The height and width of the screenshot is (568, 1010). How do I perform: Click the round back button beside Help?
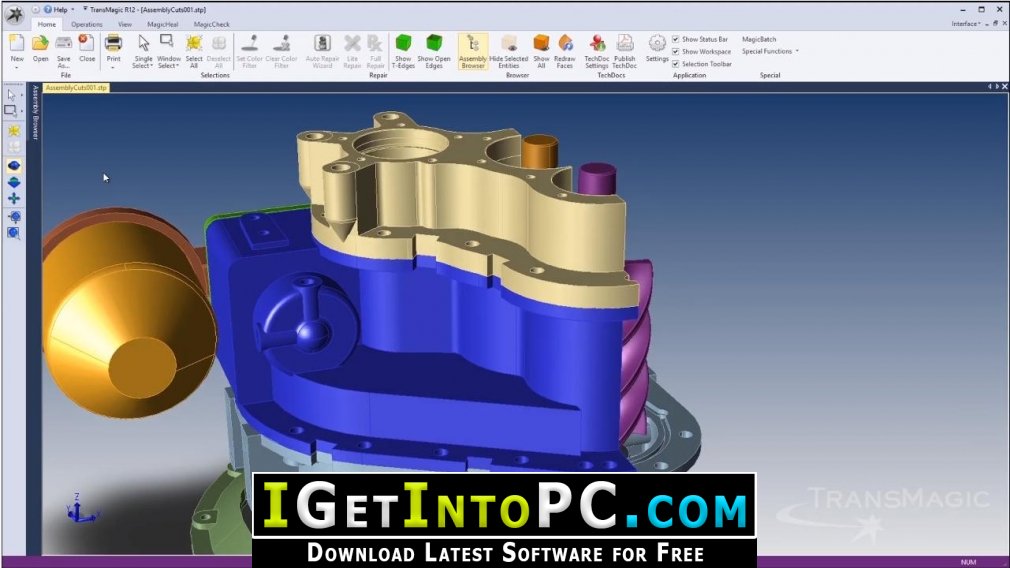35,10
